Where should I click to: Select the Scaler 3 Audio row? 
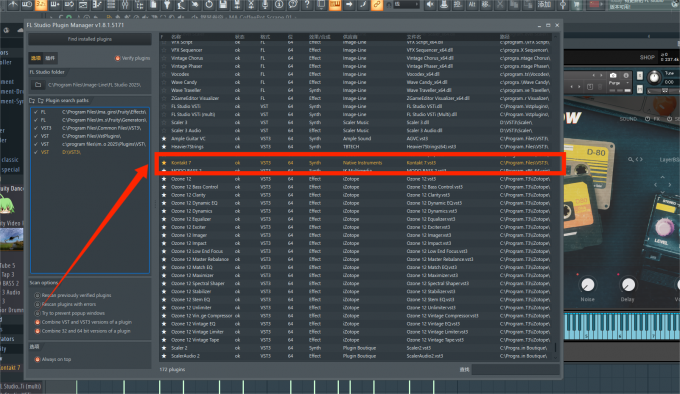pyautogui.click(x=356, y=130)
